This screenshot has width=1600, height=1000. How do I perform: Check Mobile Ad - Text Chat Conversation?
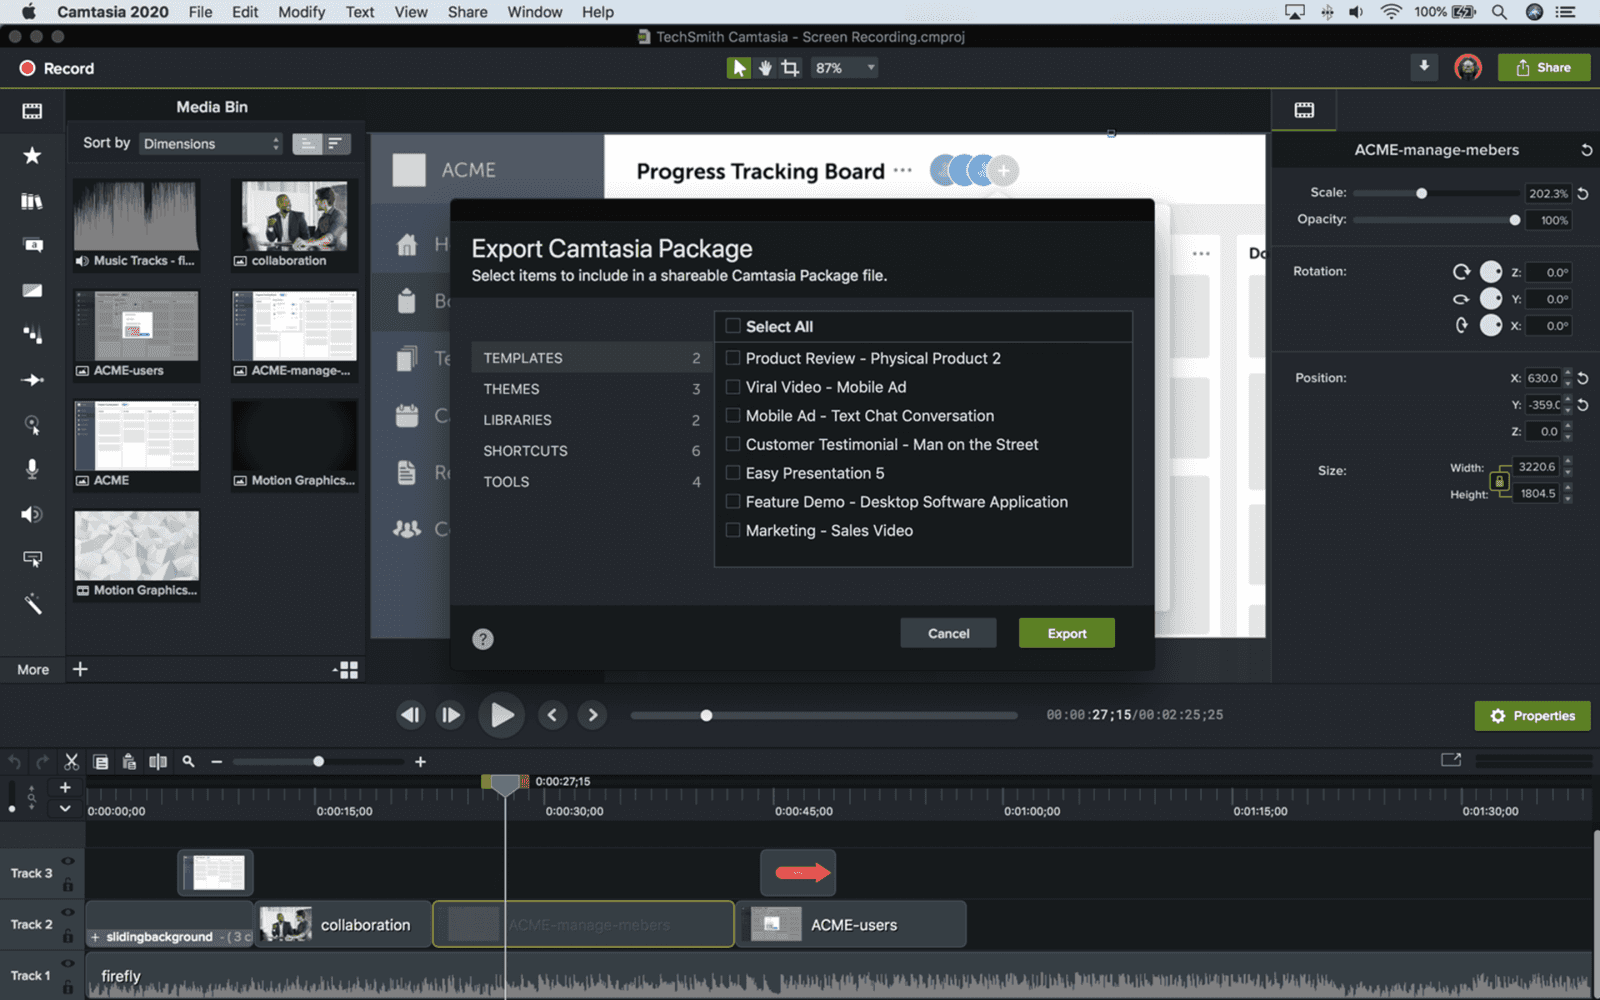733,415
